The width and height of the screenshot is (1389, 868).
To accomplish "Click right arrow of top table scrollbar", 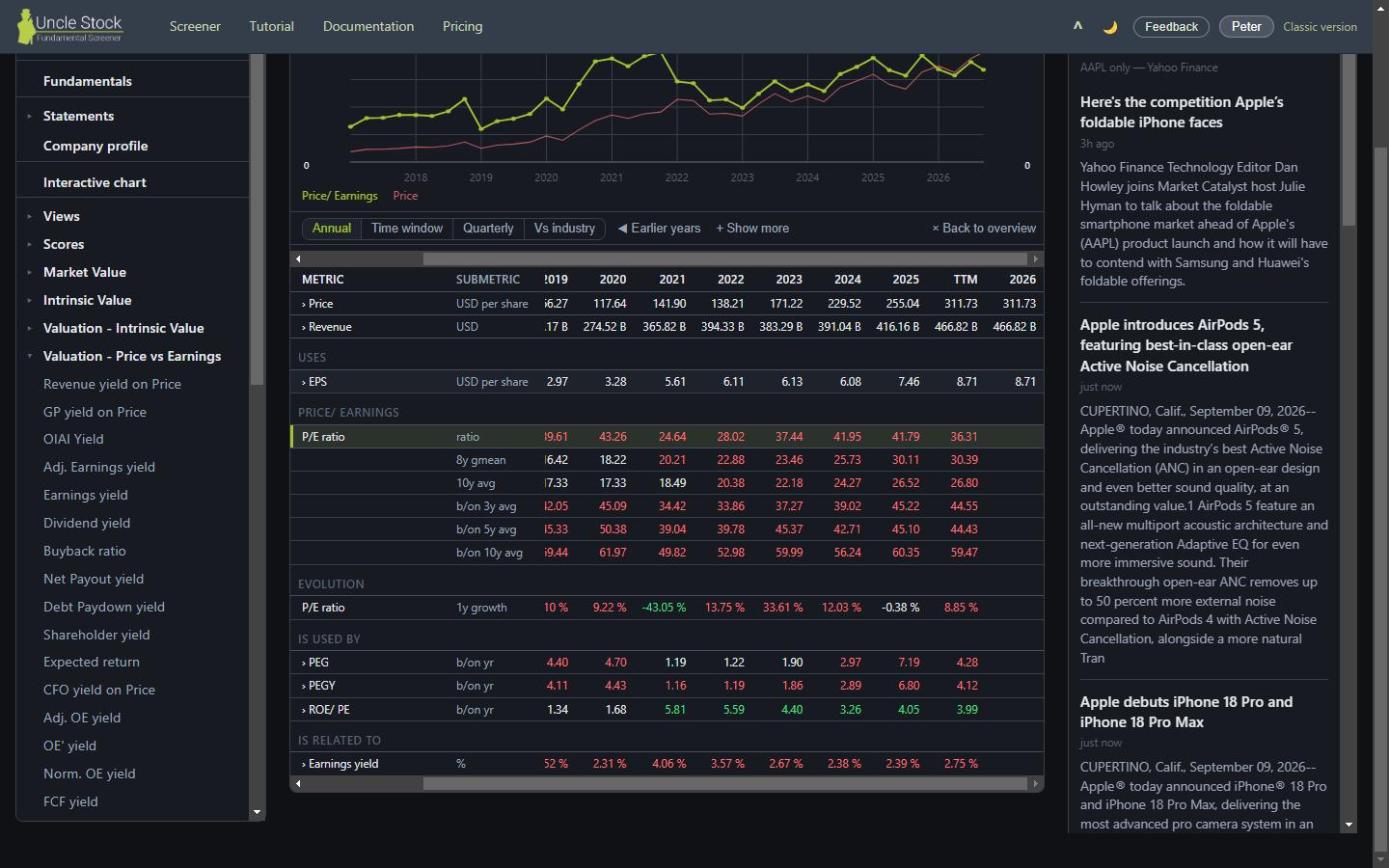I will [1036, 259].
